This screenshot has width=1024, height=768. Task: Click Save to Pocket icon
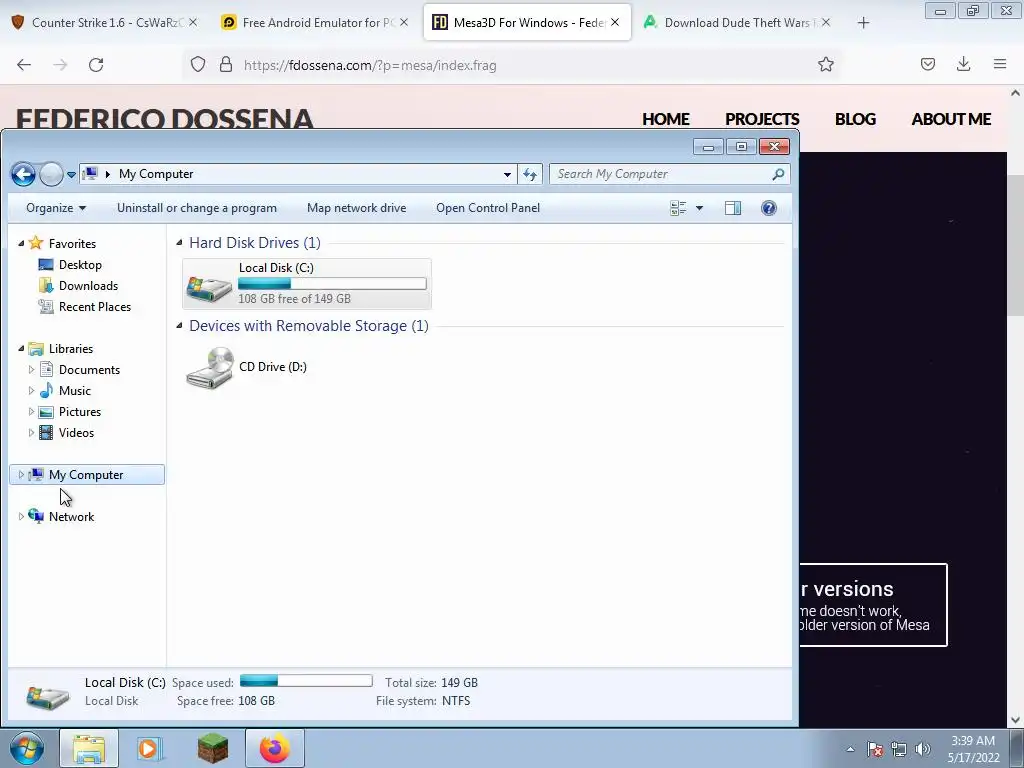[927, 64]
